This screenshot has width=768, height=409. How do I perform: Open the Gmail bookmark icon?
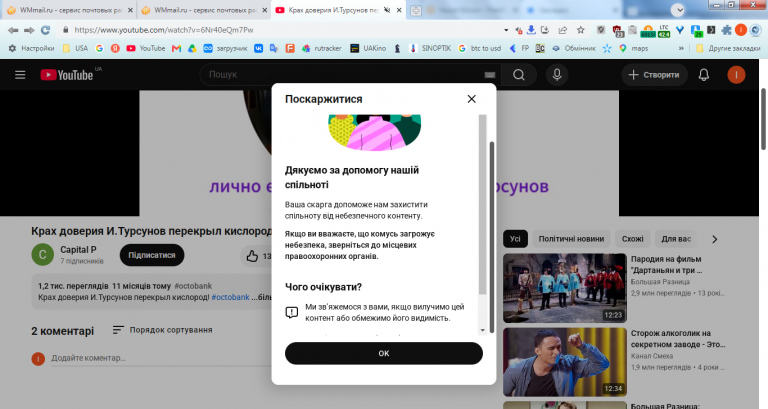176,48
